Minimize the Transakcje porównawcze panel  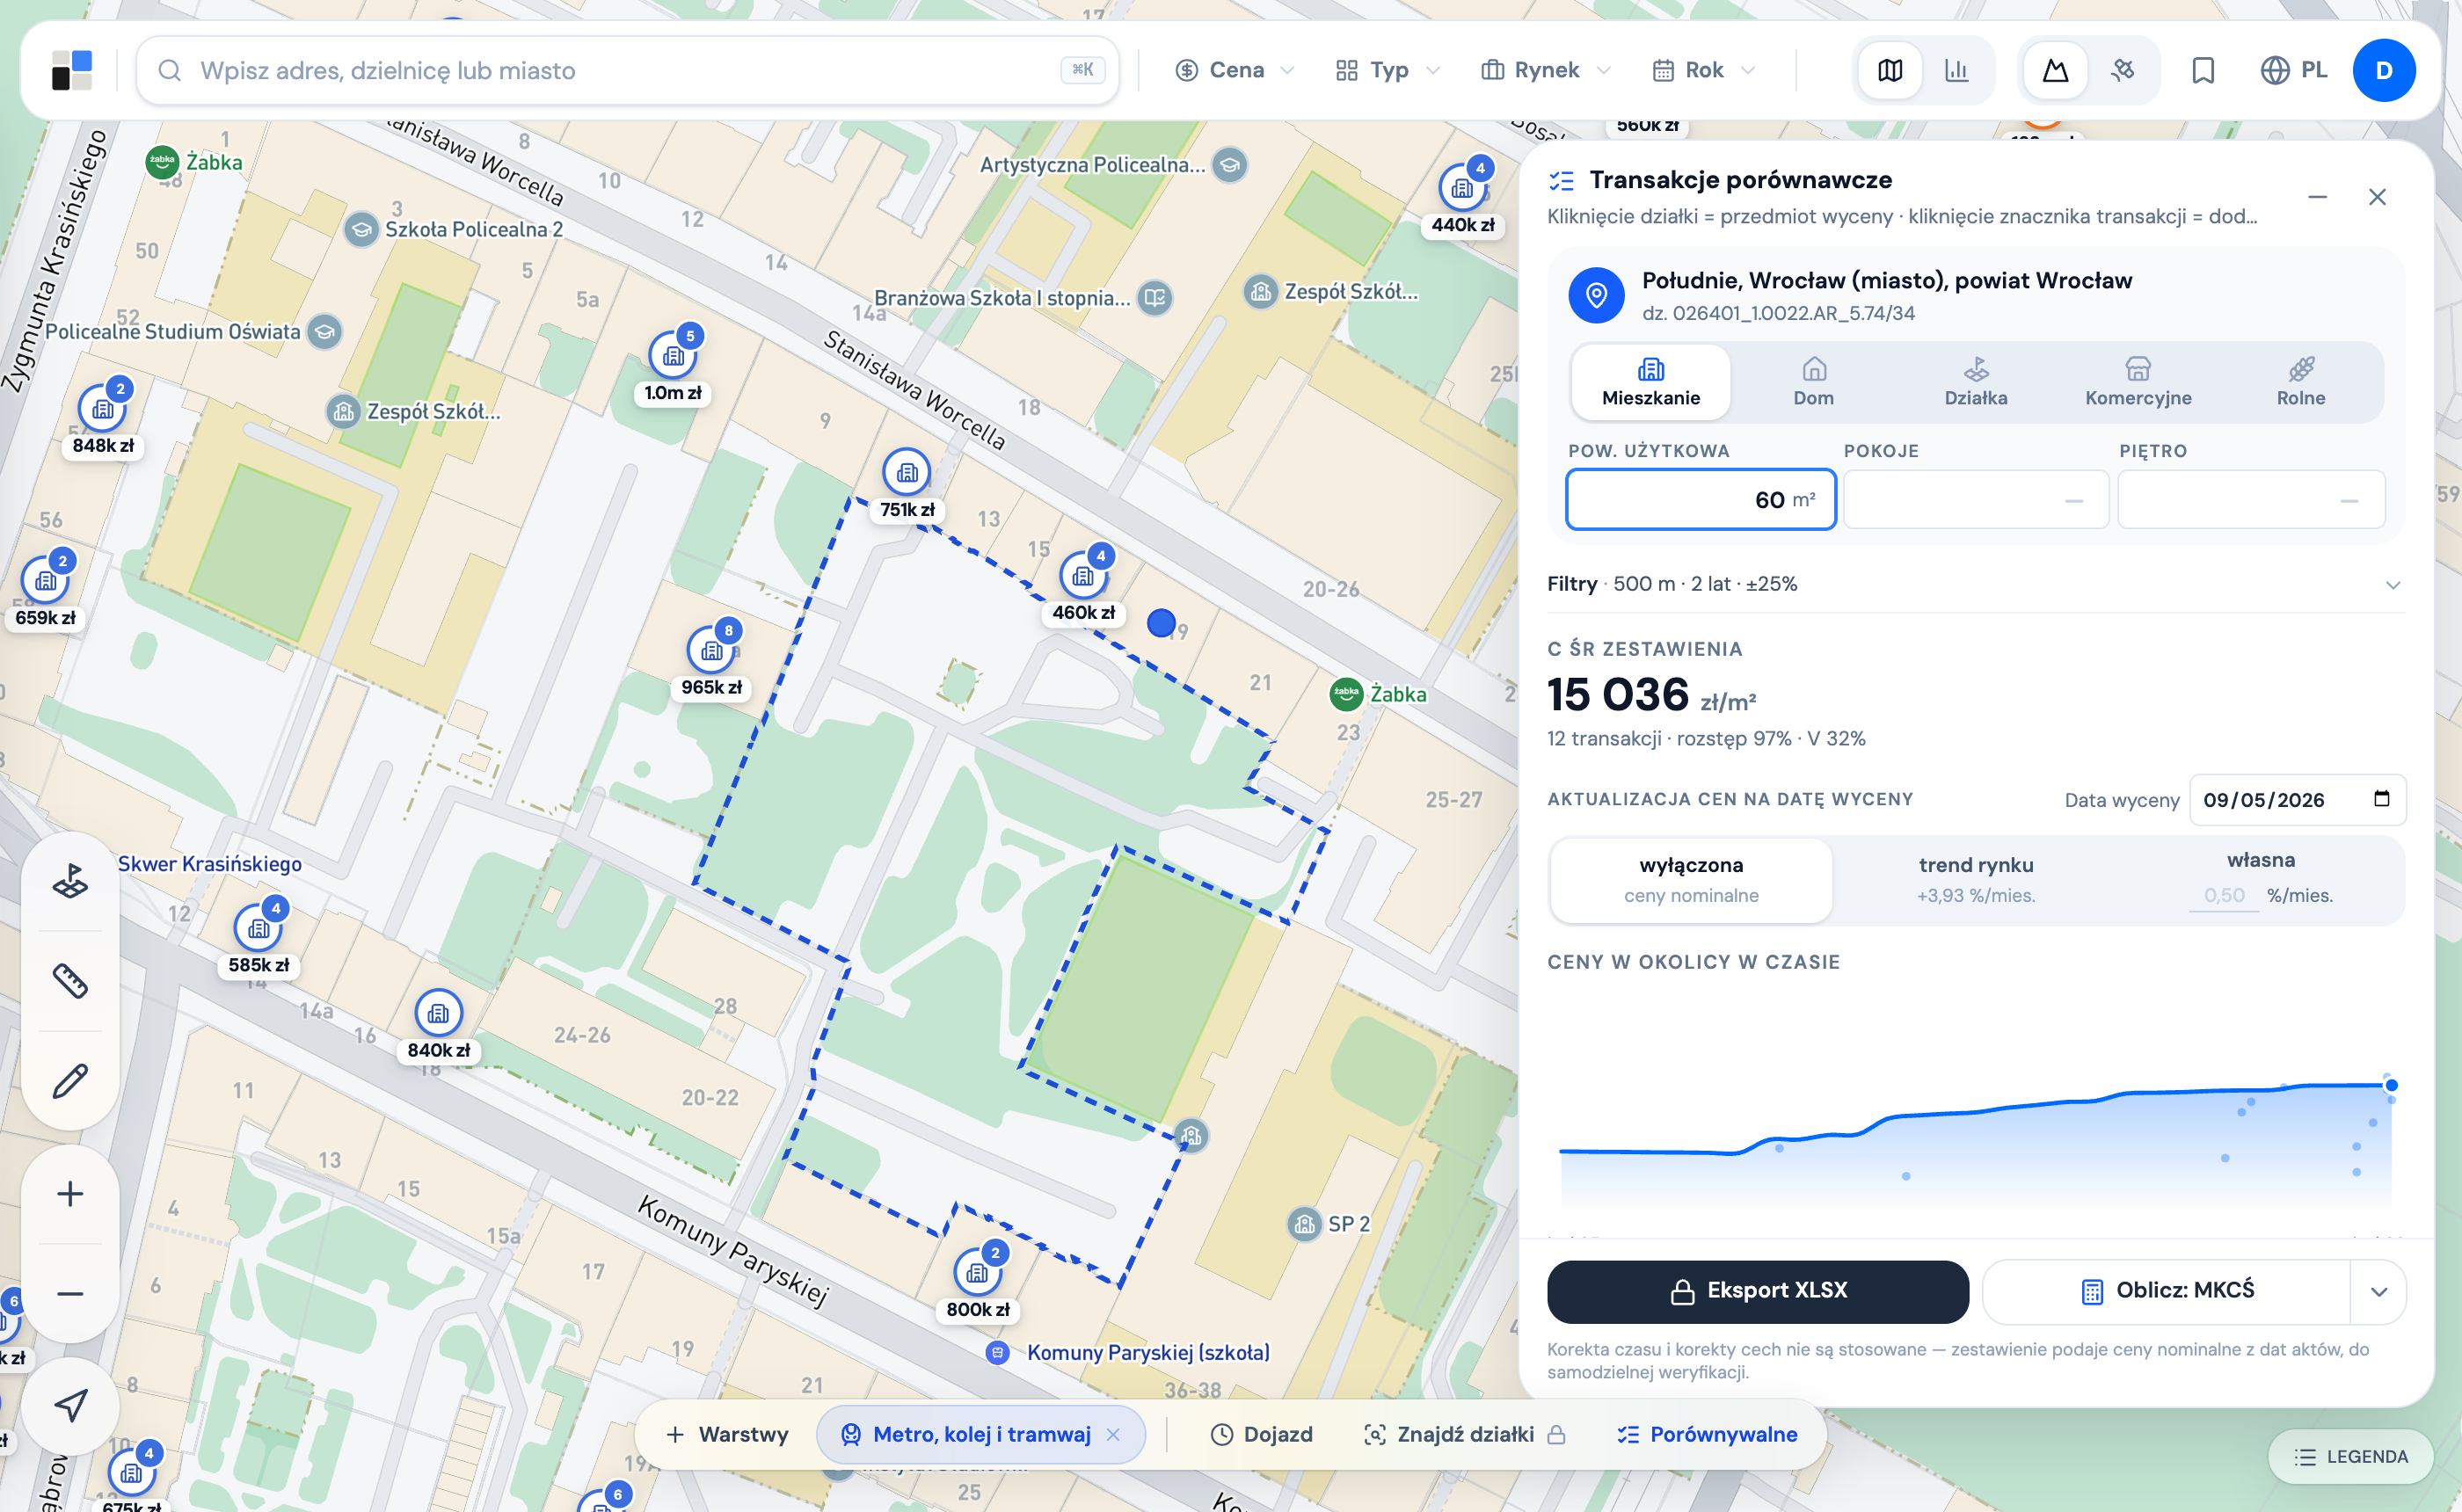(2317, 197)
